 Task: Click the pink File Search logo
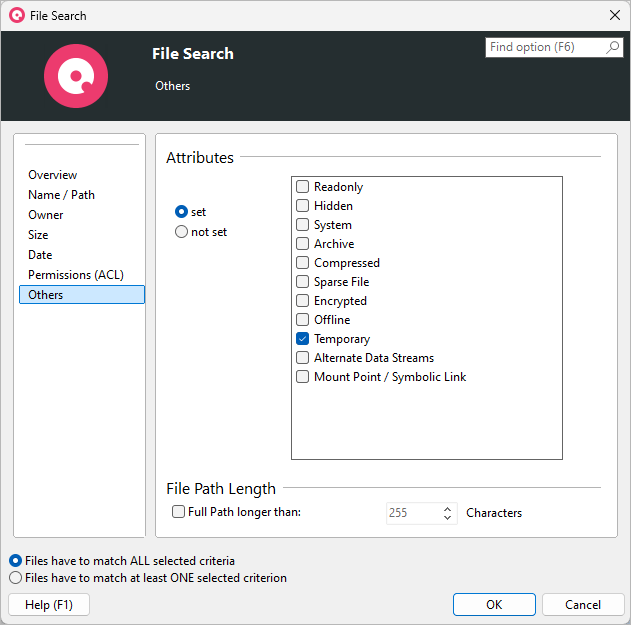[x=76, y=76]
